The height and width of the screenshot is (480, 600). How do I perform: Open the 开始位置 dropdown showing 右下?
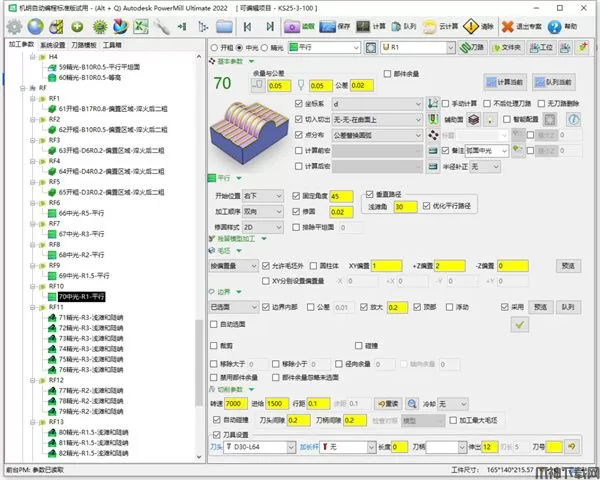pos(266,196)
